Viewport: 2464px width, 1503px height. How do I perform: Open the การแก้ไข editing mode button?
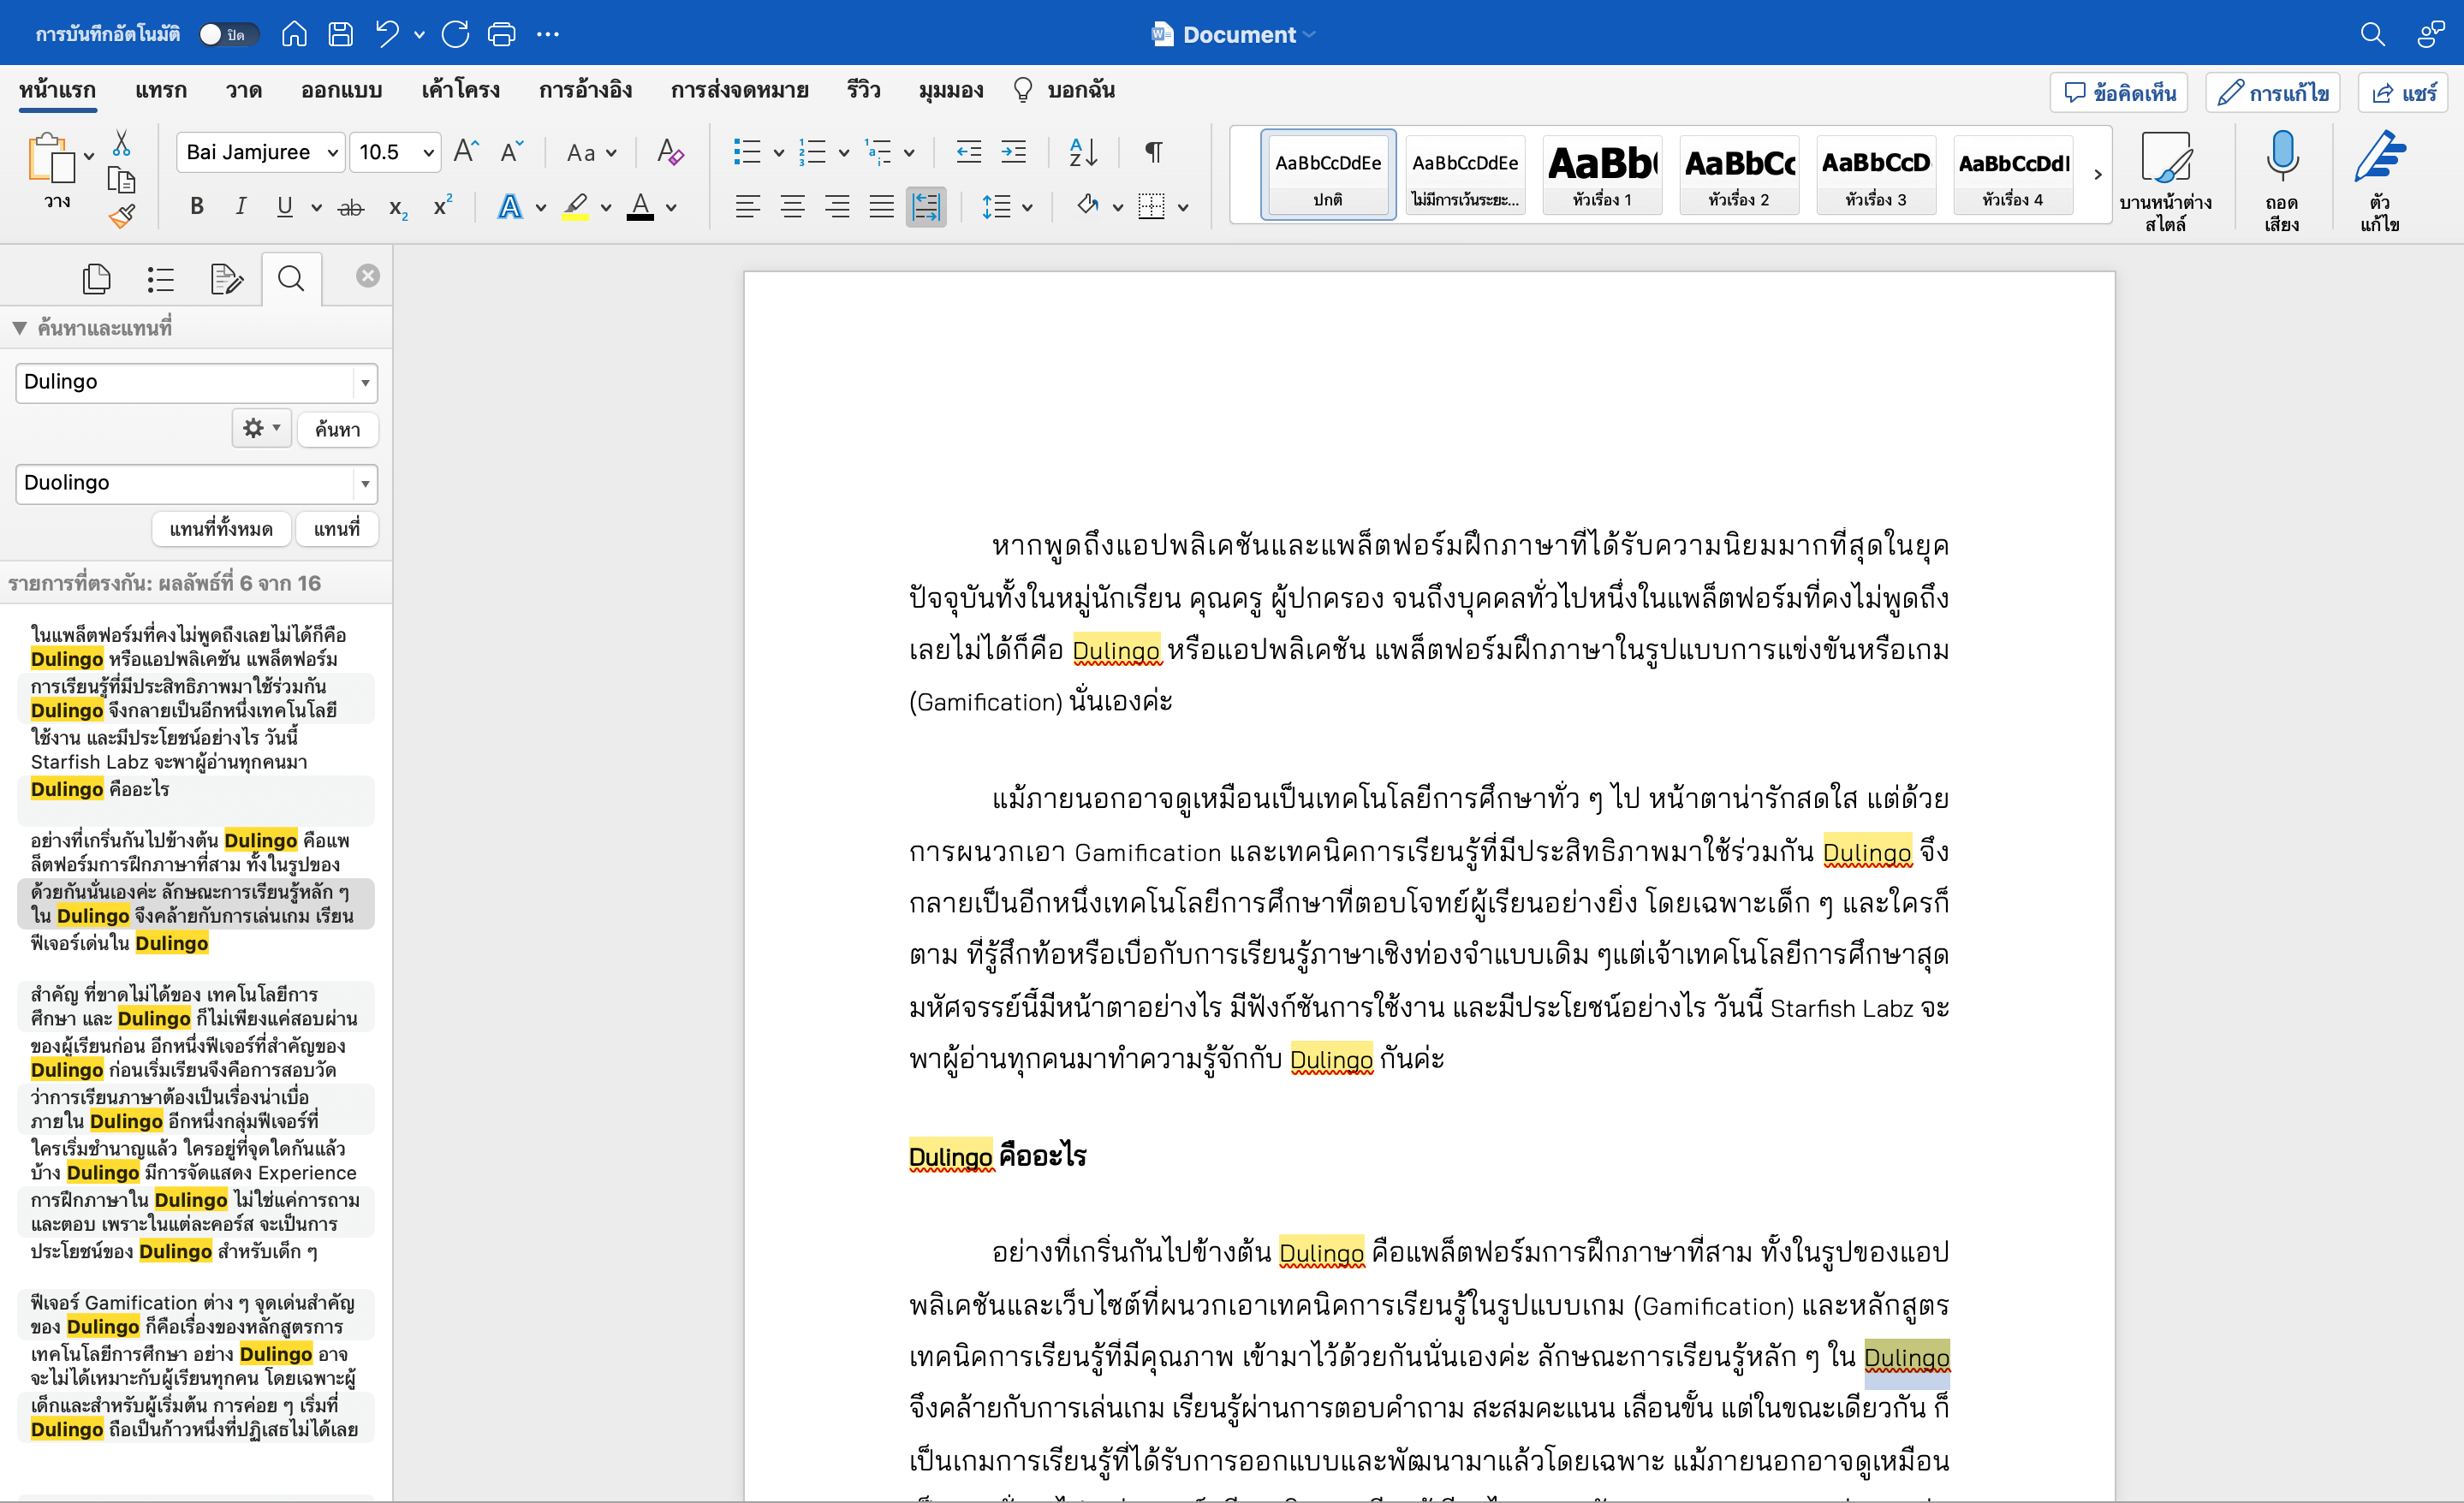point(2272,92)
